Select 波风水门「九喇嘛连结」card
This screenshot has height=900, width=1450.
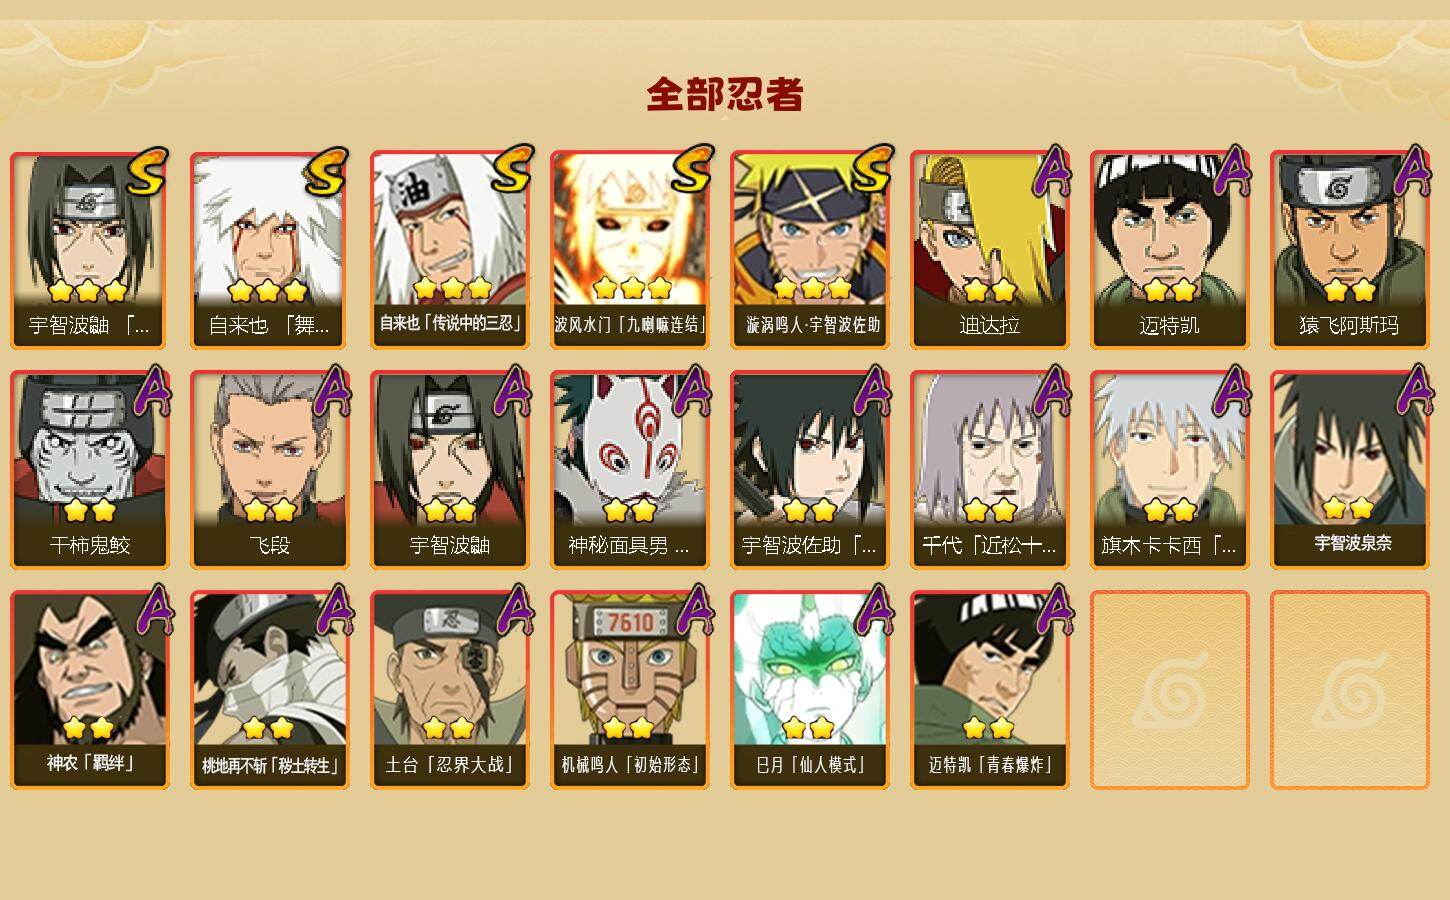(629, 250)
